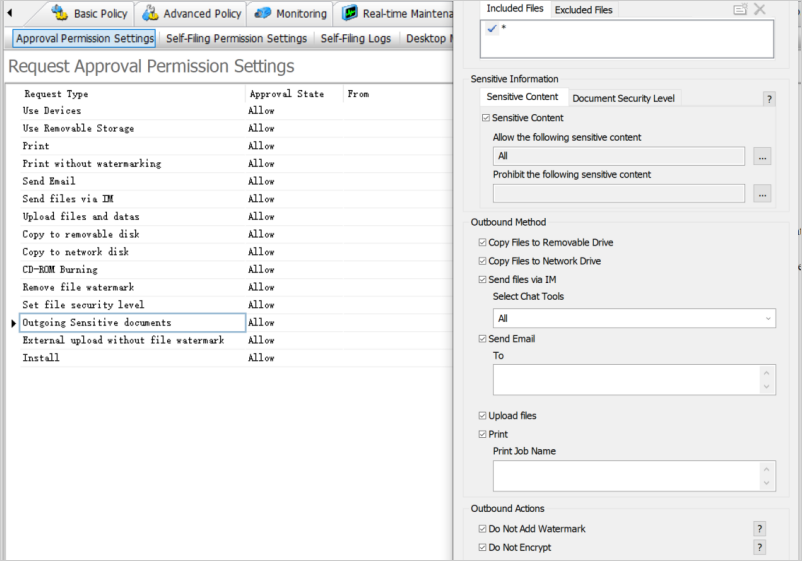The height and width of the screenshot is (561, 802).
Task: Open help for Do Not Encrypt
Action: pyautogui.click(x=760, y=547)
